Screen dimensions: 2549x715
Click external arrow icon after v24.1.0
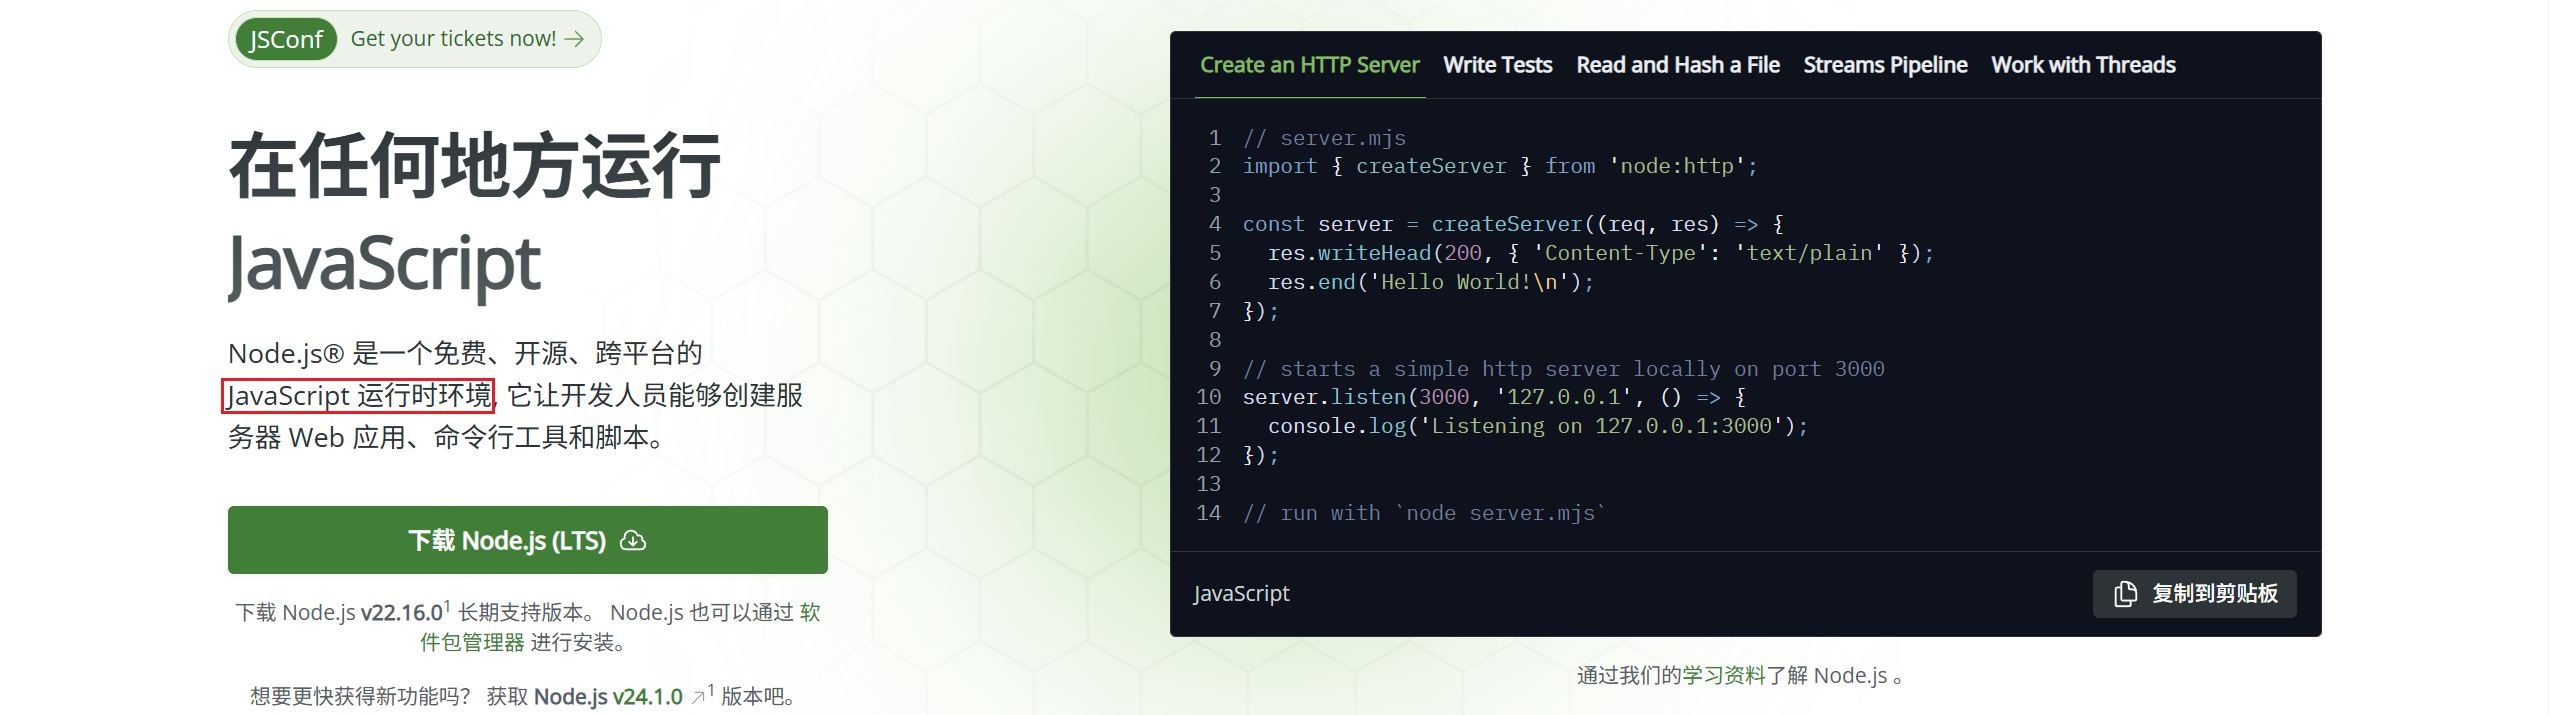(698, 696)
